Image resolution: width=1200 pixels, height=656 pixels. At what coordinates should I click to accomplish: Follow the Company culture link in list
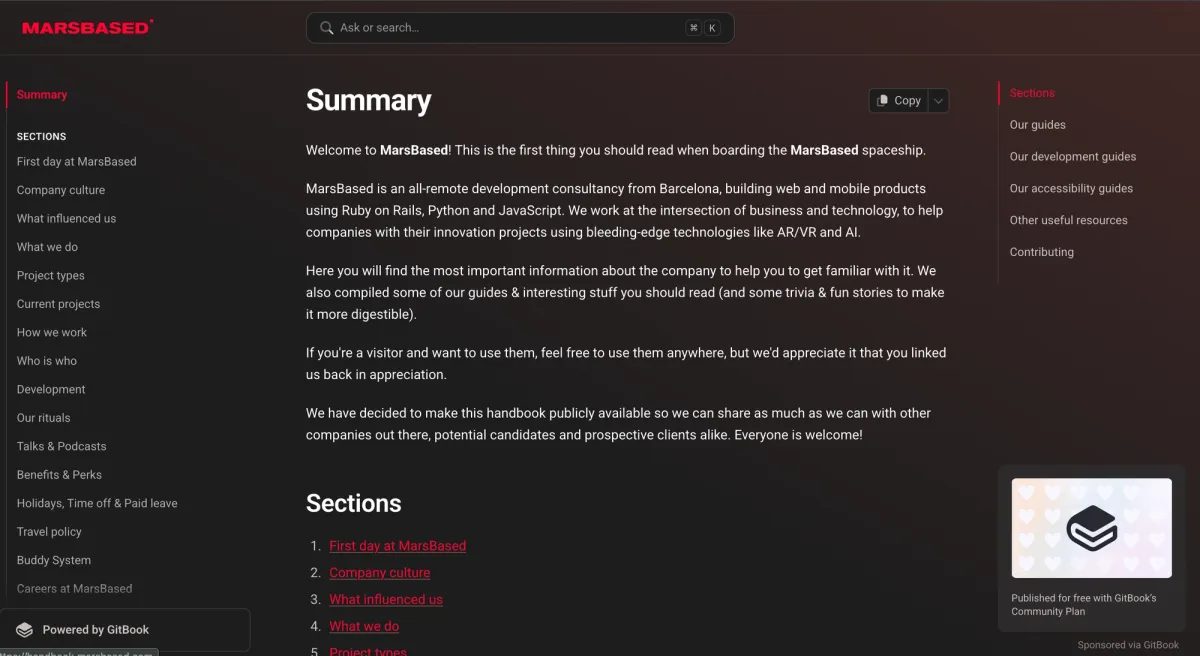click(x=379, y=573)
